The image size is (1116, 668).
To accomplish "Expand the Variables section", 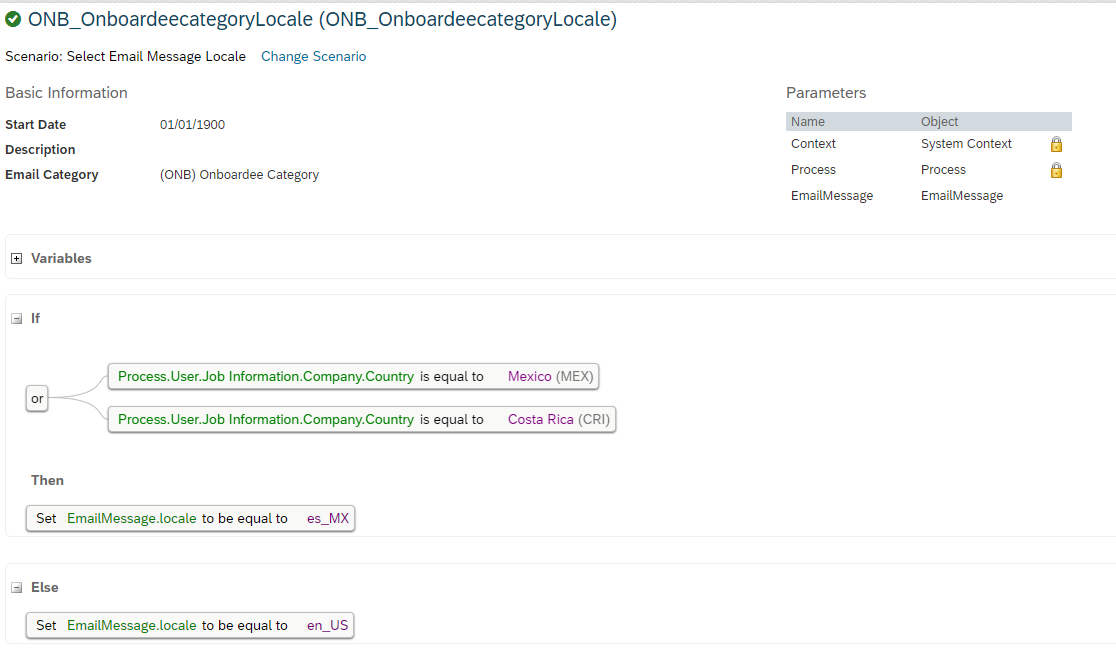I will 16,258.
